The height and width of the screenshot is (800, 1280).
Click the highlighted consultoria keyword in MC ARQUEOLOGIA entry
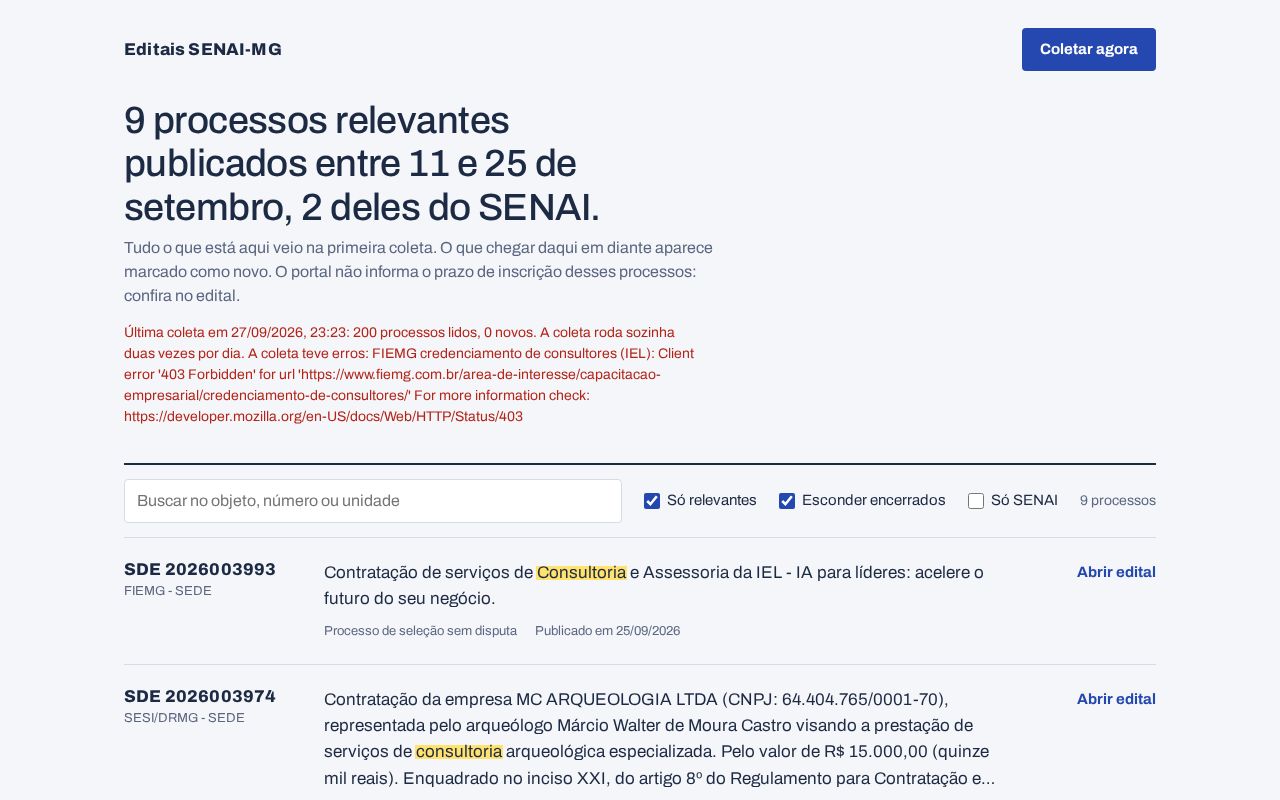pyautogui.click(x=459, y=751)
